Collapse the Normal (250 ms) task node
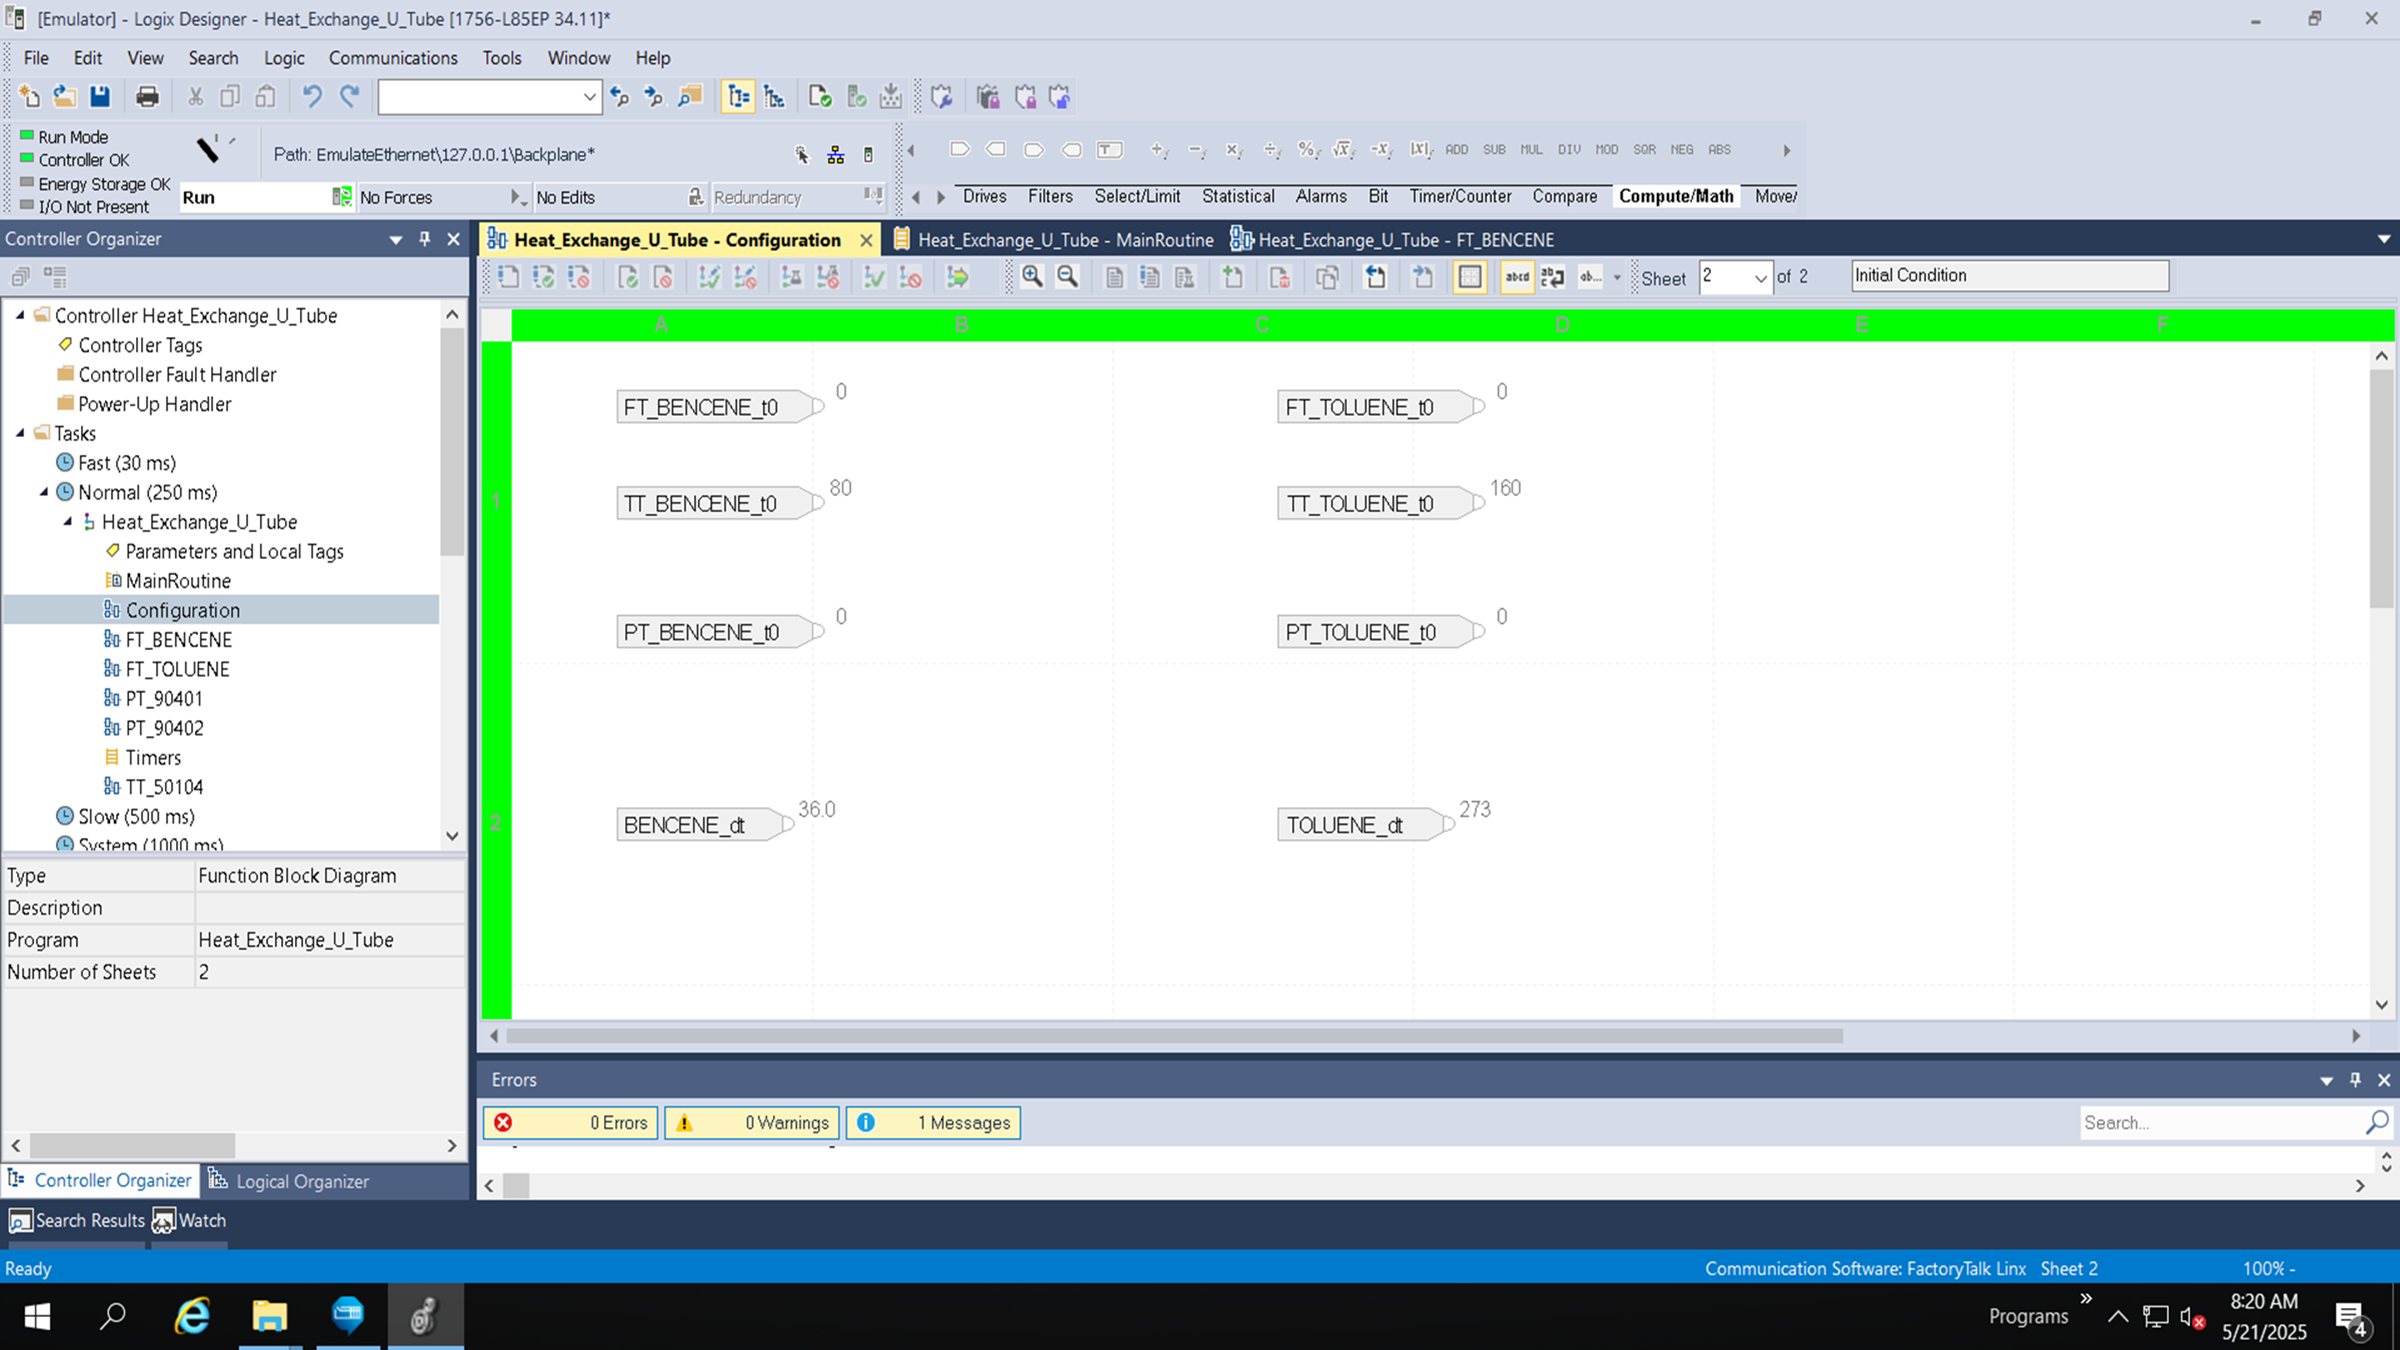Viewport: 2400px width, 1350px height. 44,492
